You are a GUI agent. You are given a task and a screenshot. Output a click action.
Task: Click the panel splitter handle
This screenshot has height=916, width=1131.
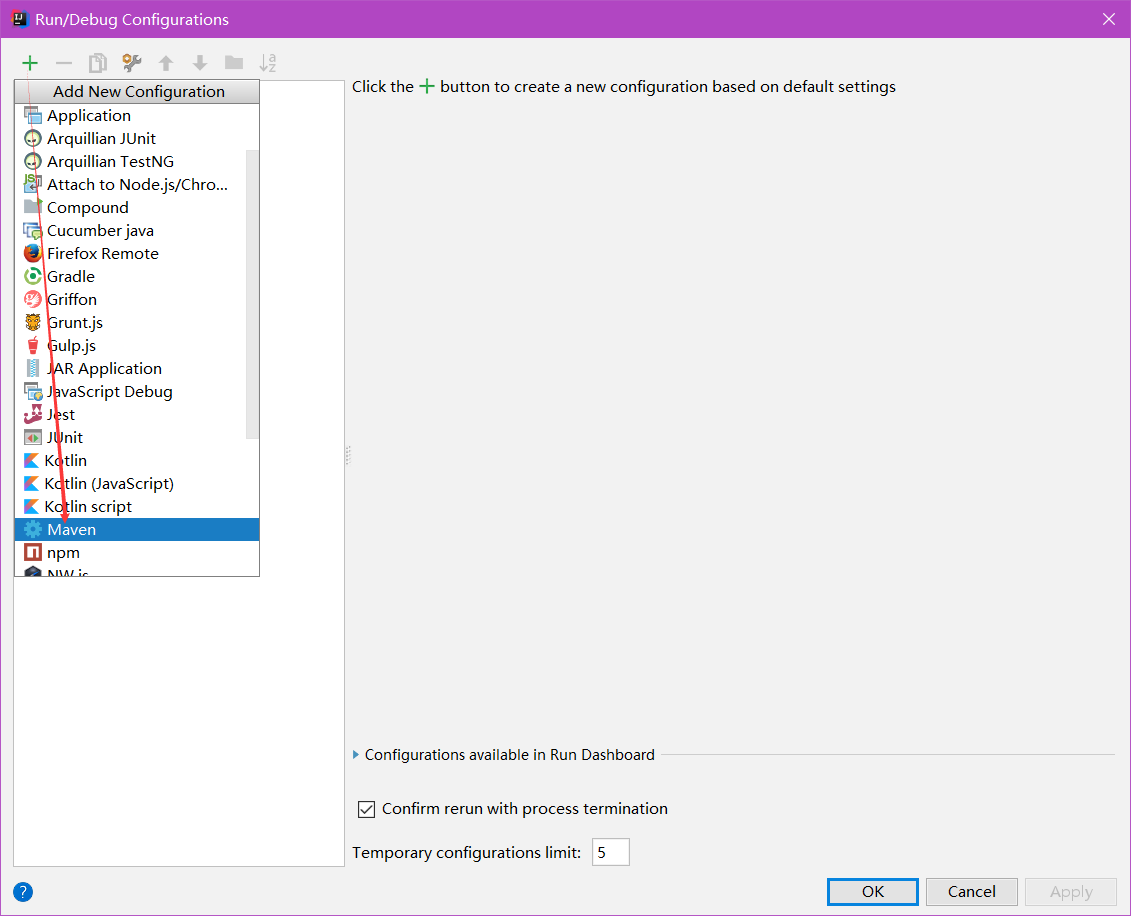348,455
